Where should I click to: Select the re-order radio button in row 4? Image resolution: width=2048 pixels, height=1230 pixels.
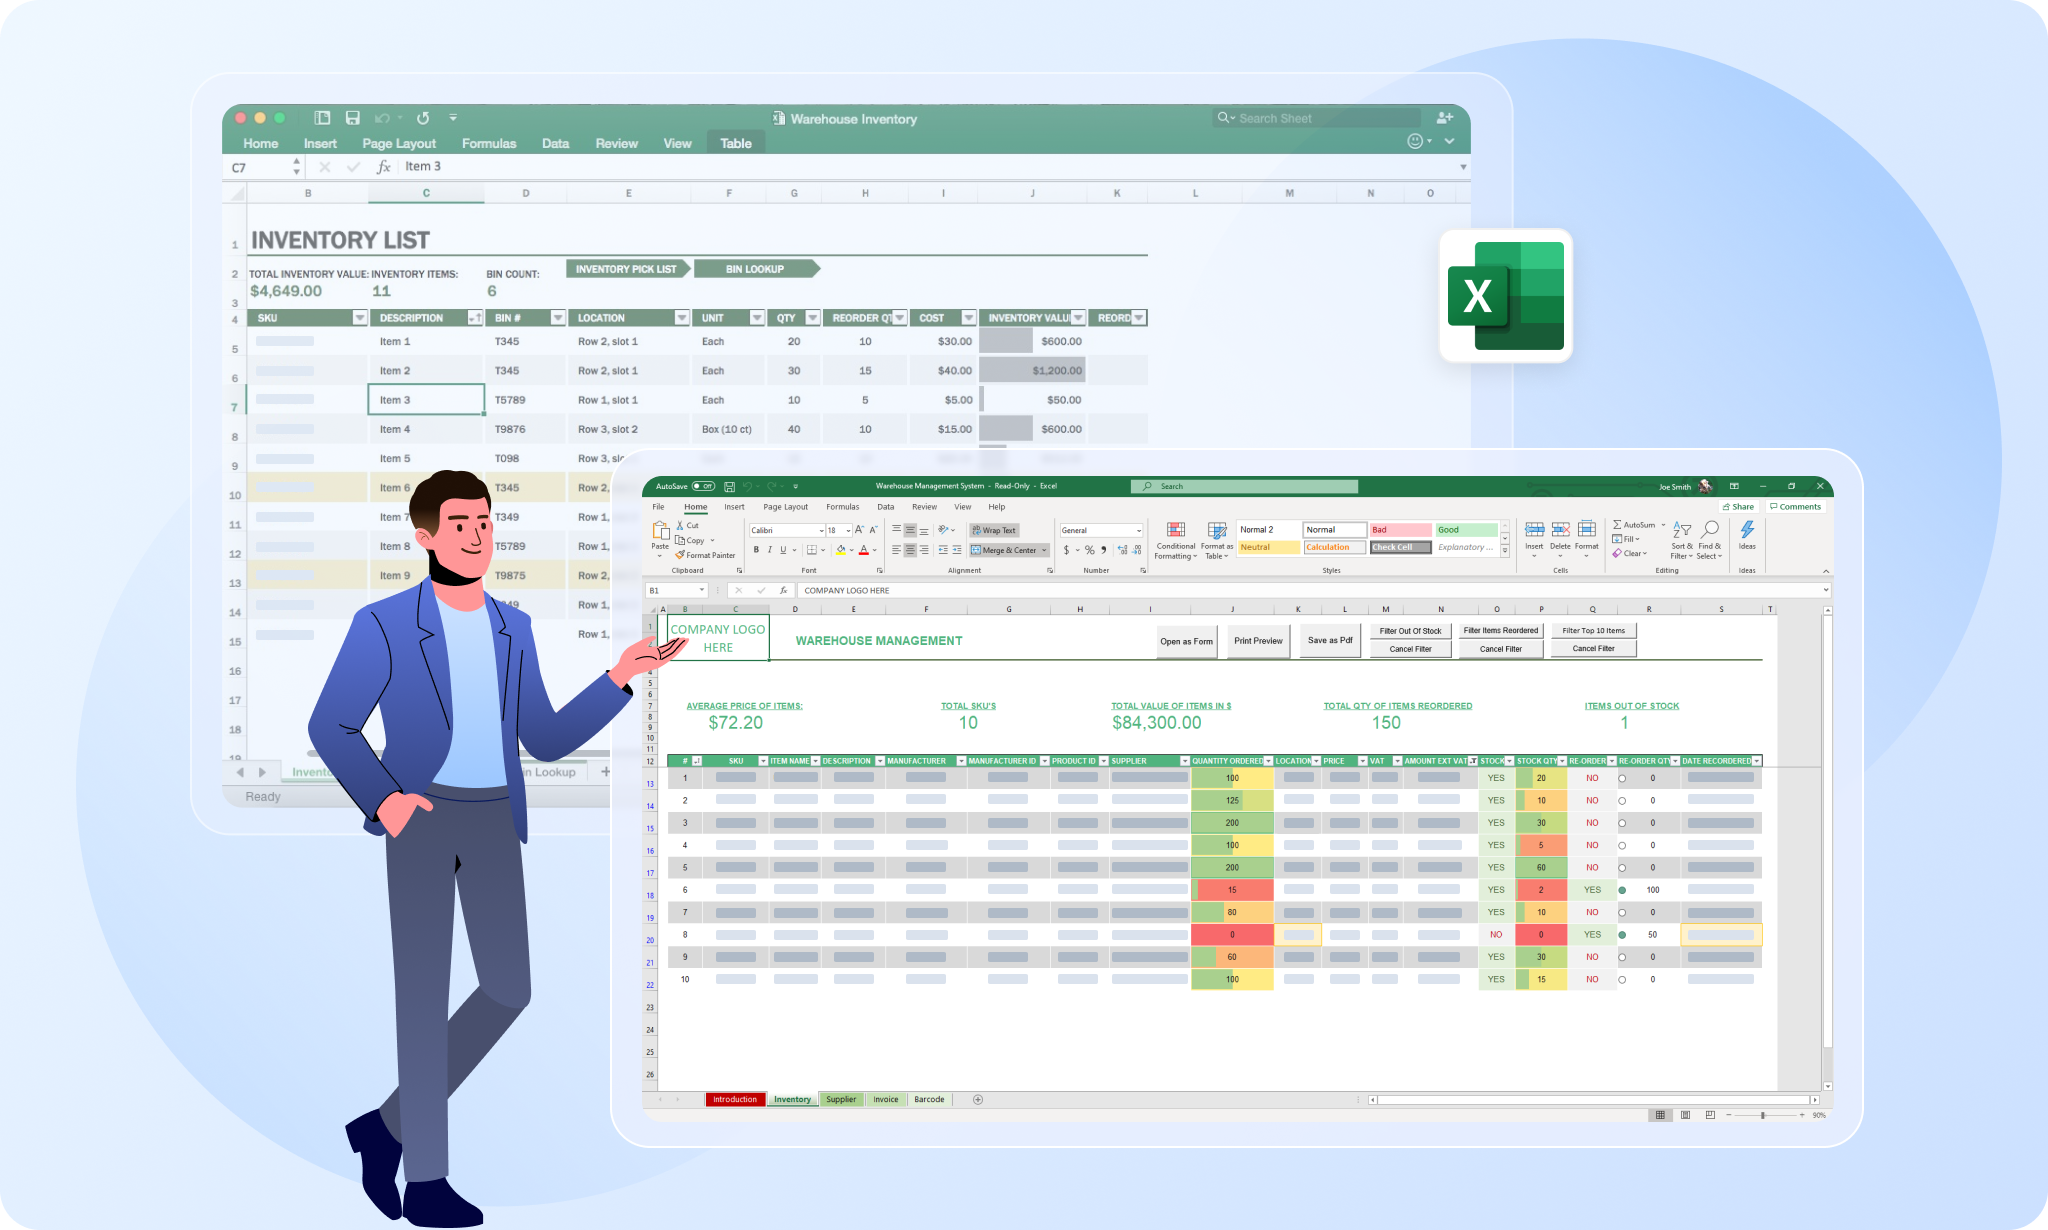(x=1622, y=846)
